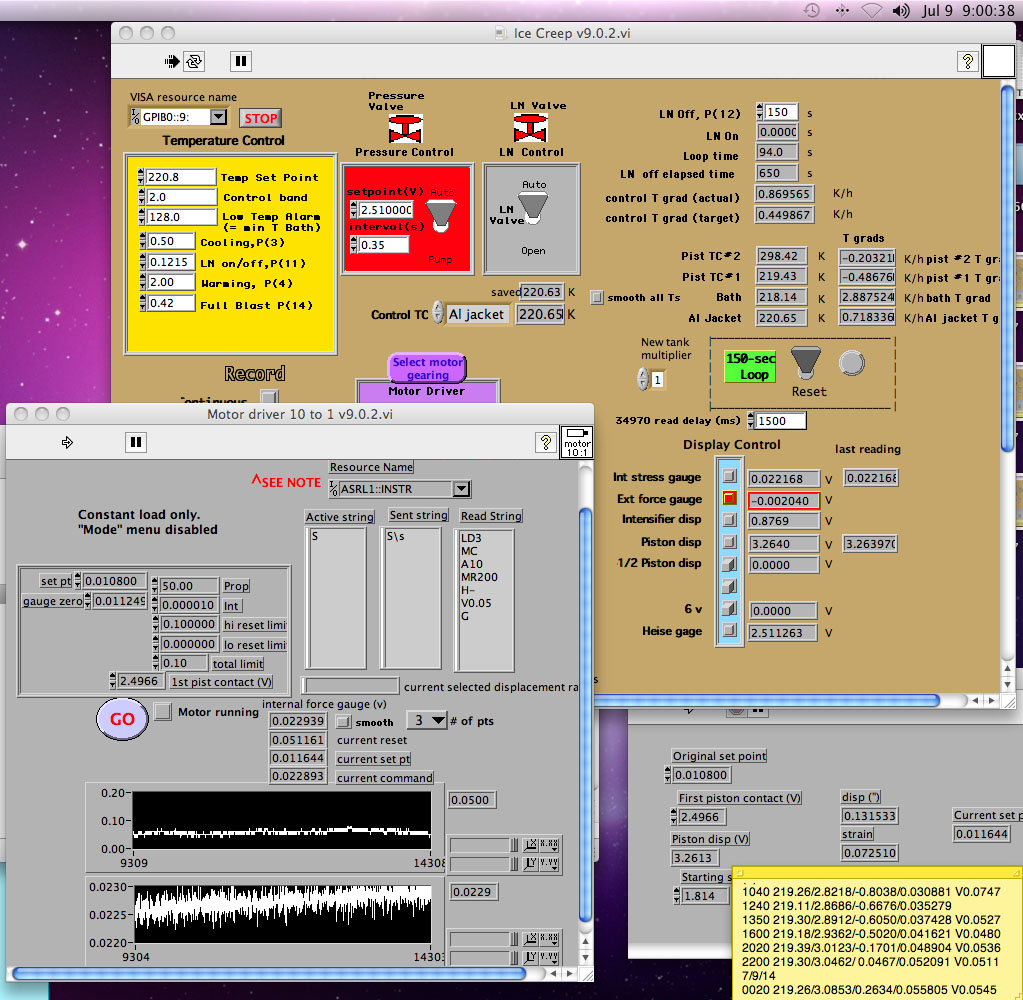Click Run Continuously in the Ice Creep toolbar
This screenshot has width=1023, height=1000.
coord(194,61)
